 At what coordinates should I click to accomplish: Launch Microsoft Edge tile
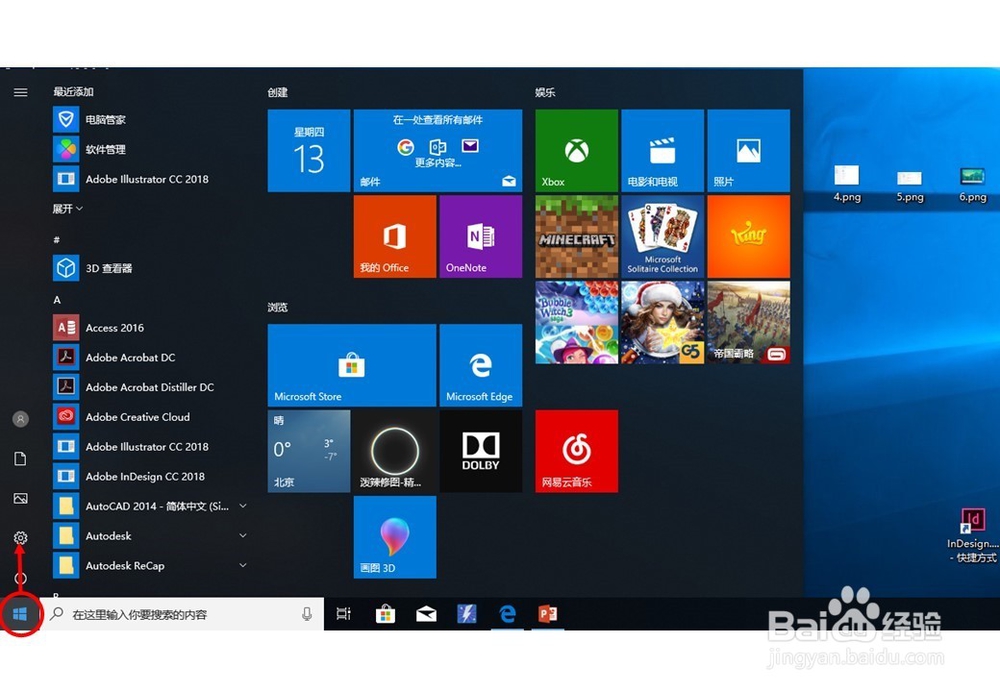tap(481, 365)
